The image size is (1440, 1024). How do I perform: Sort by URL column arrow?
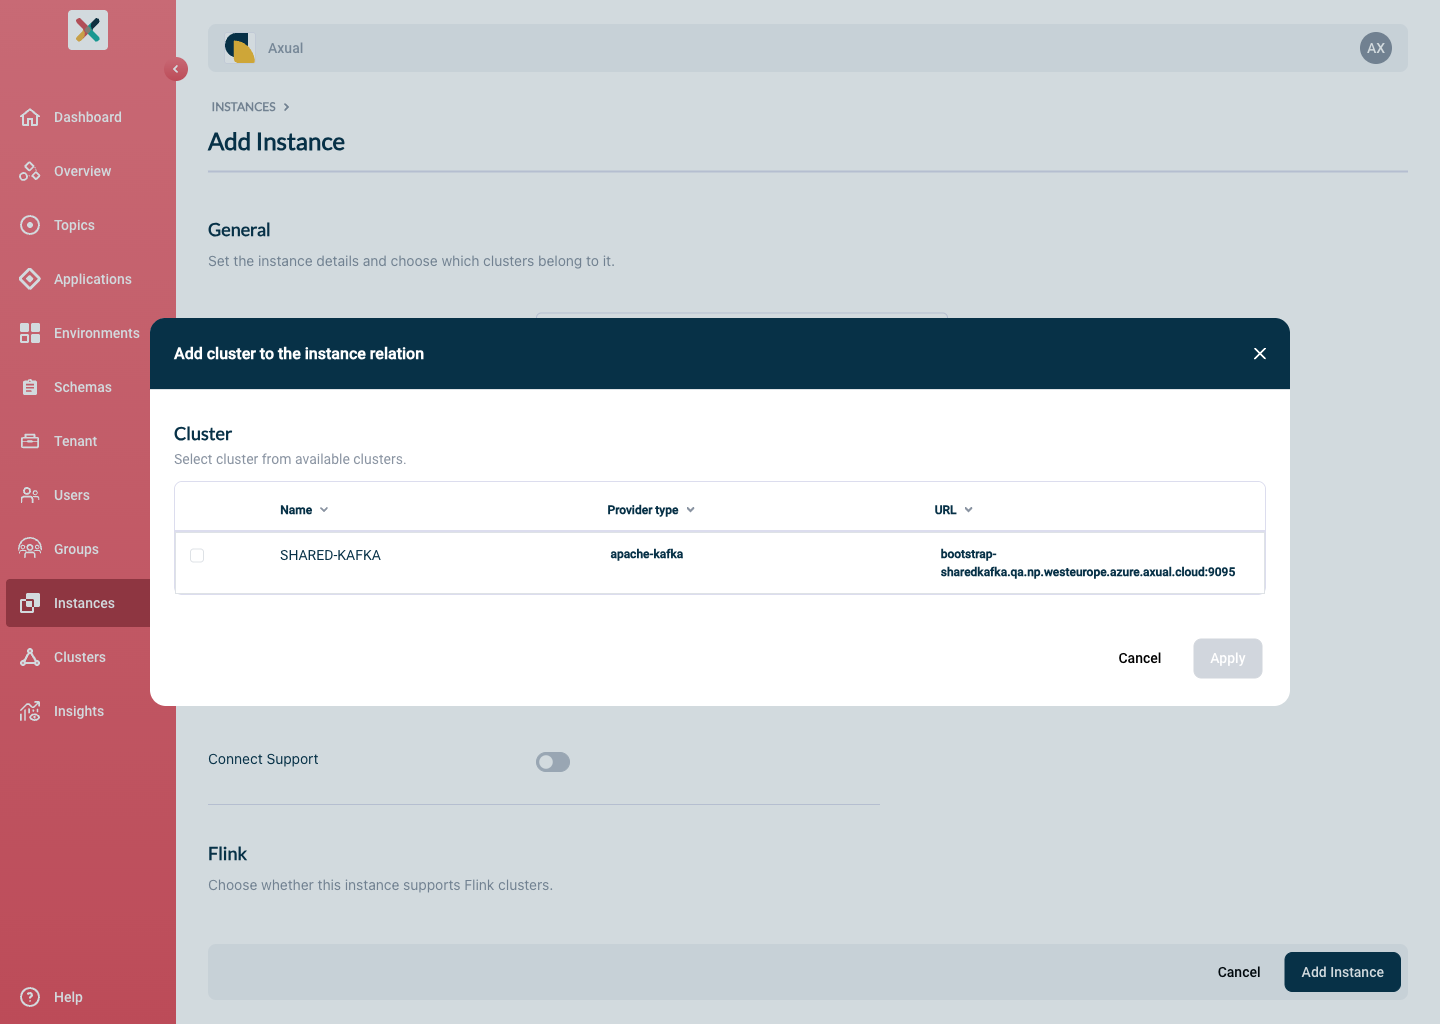point(968,510)
